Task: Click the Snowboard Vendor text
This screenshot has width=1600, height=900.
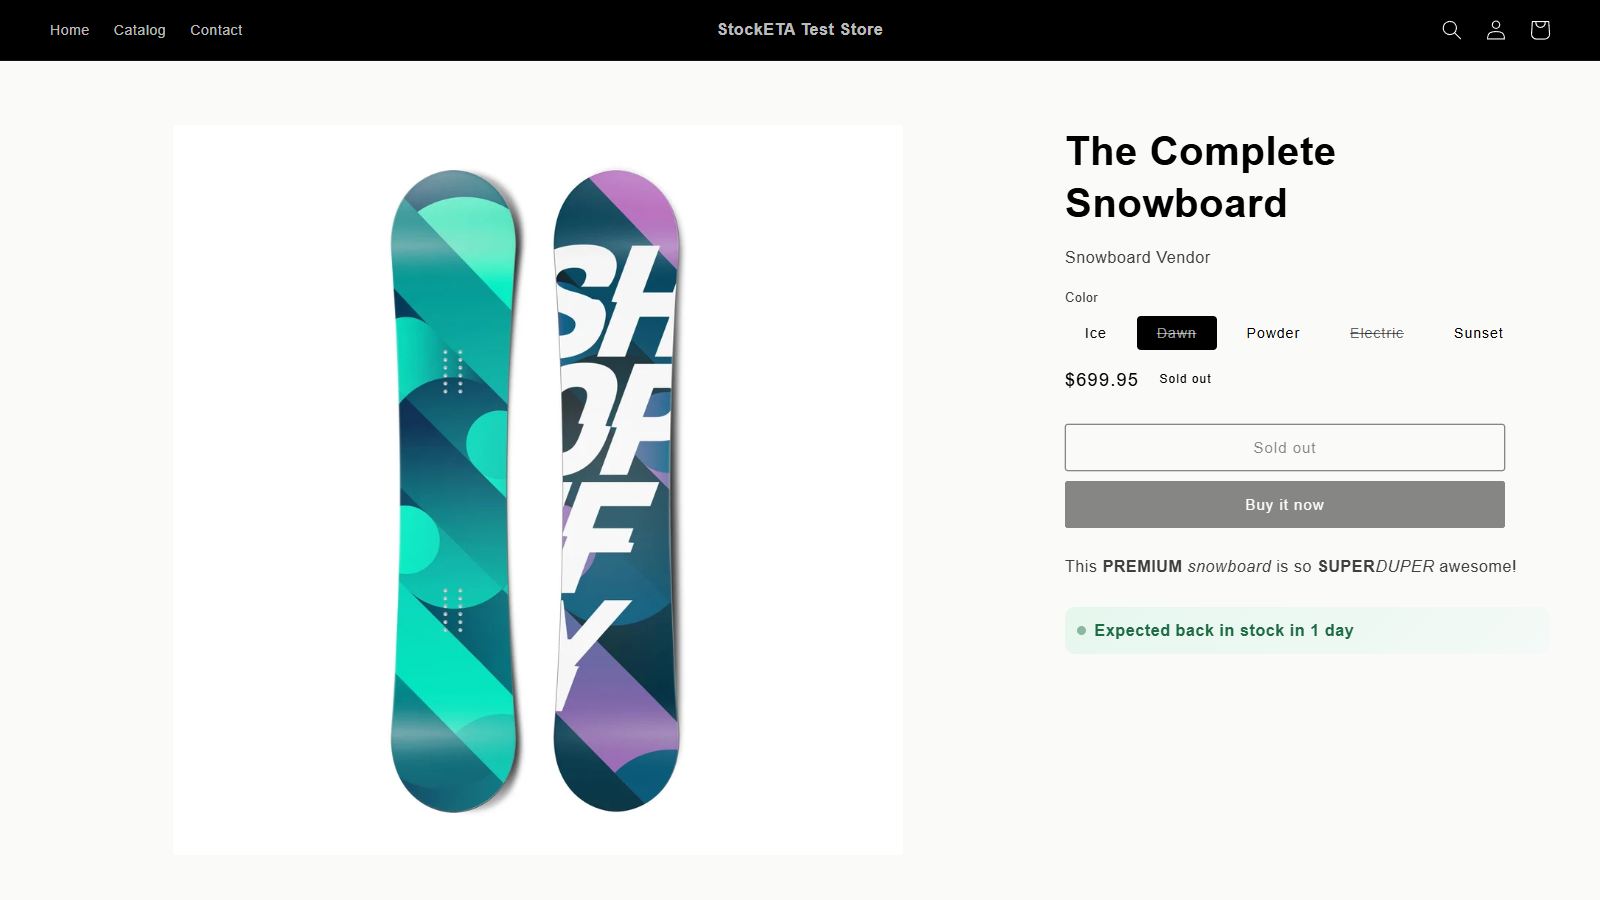Action: tap(1137, 257)
